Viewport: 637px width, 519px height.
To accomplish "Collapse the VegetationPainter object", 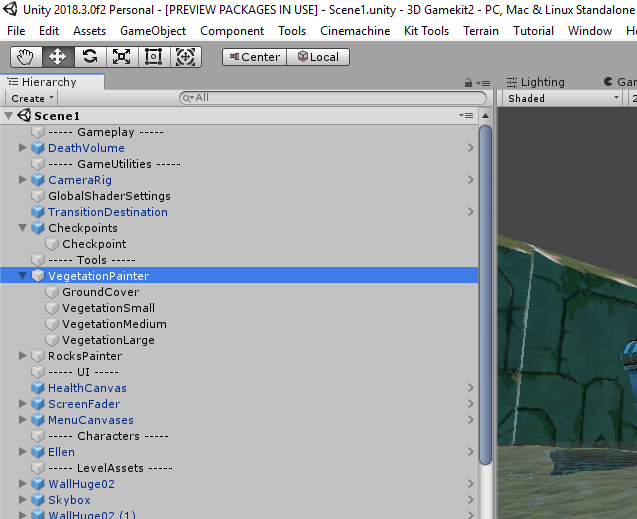I will pos(23,276).
